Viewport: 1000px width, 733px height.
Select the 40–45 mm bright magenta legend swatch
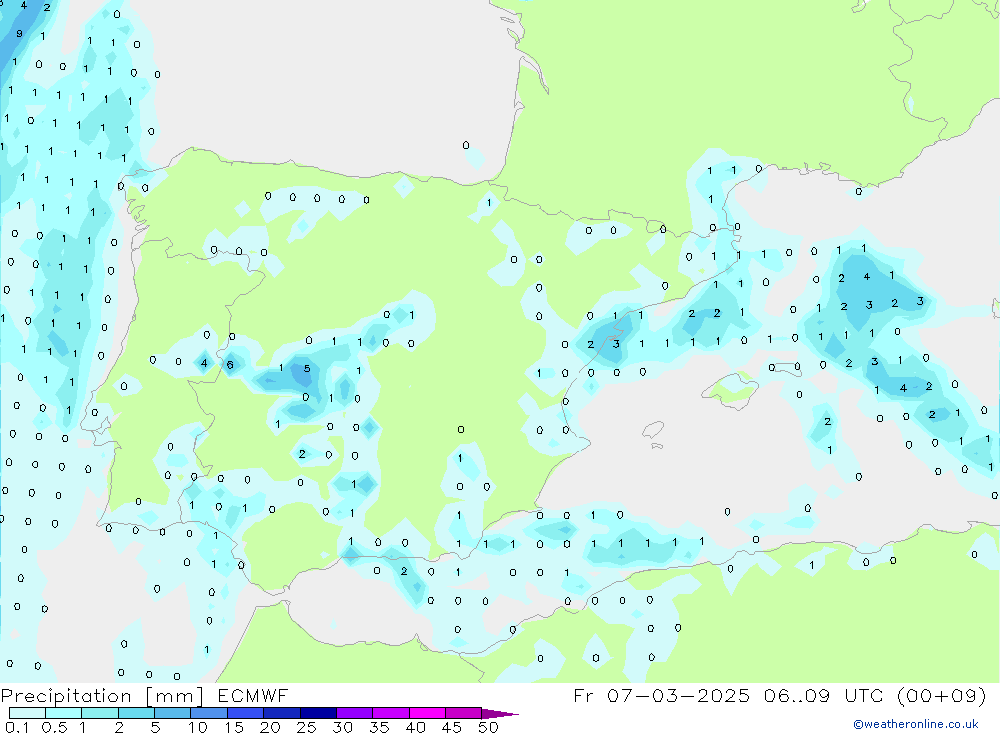pos(427,713)
